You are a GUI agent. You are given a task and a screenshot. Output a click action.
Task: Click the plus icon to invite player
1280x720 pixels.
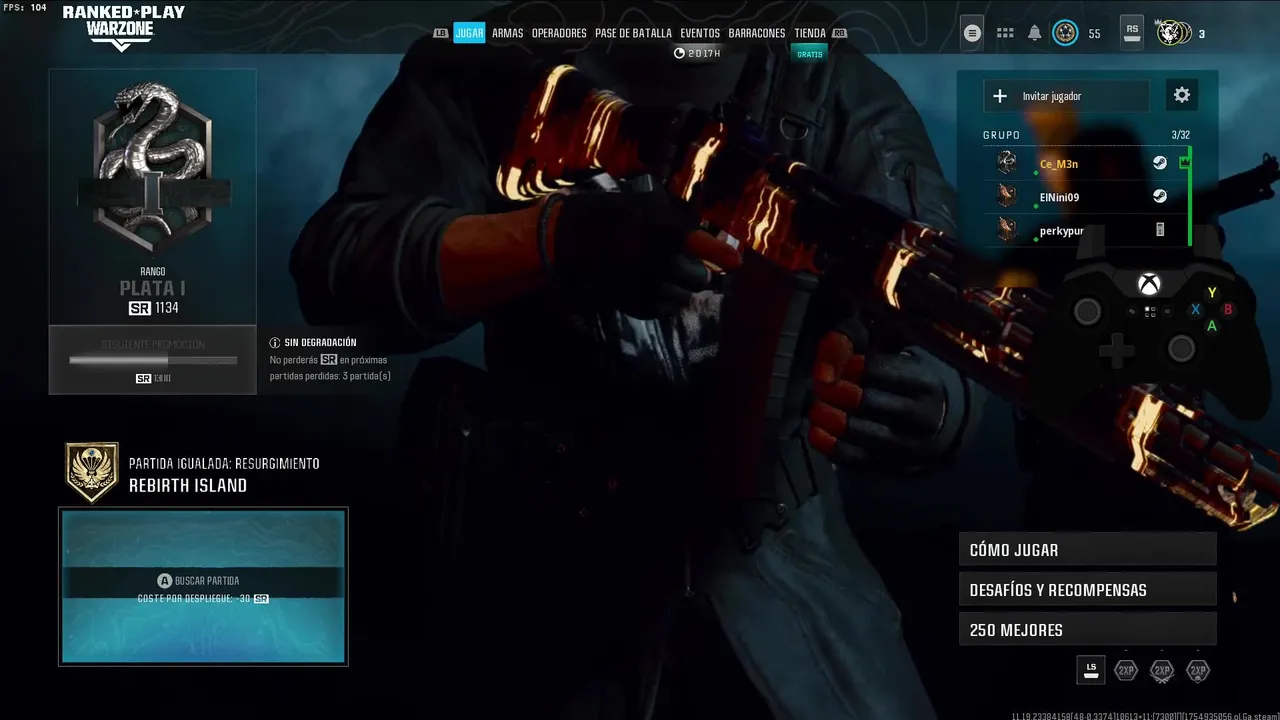point(1000,96)
